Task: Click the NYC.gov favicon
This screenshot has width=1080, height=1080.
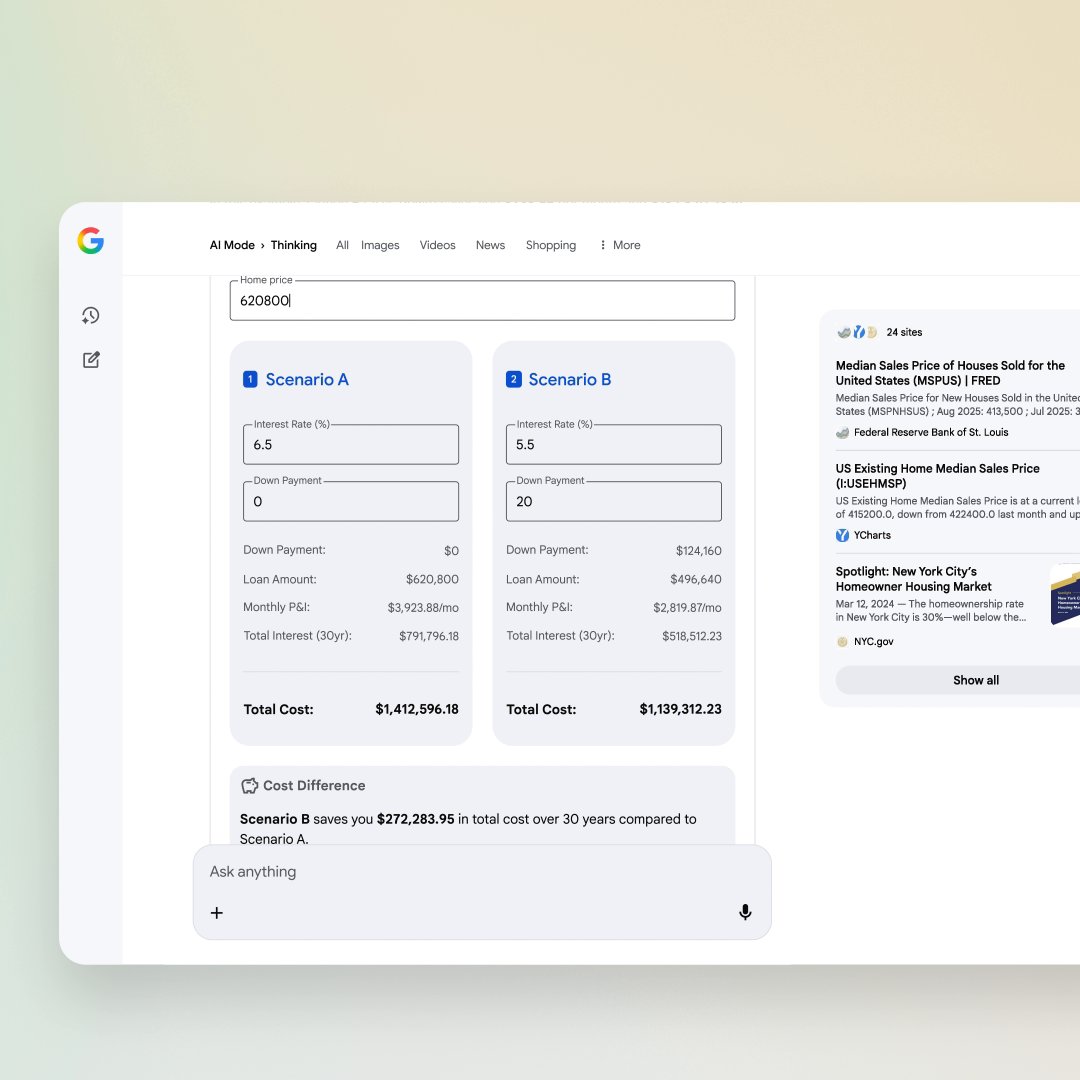Action: click(842, 642)
